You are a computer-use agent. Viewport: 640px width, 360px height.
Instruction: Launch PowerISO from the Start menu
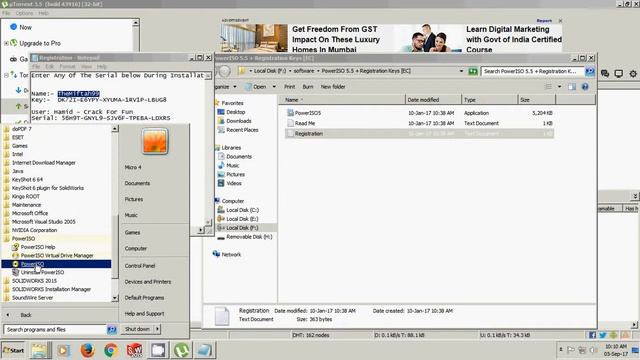coord(32,264)
